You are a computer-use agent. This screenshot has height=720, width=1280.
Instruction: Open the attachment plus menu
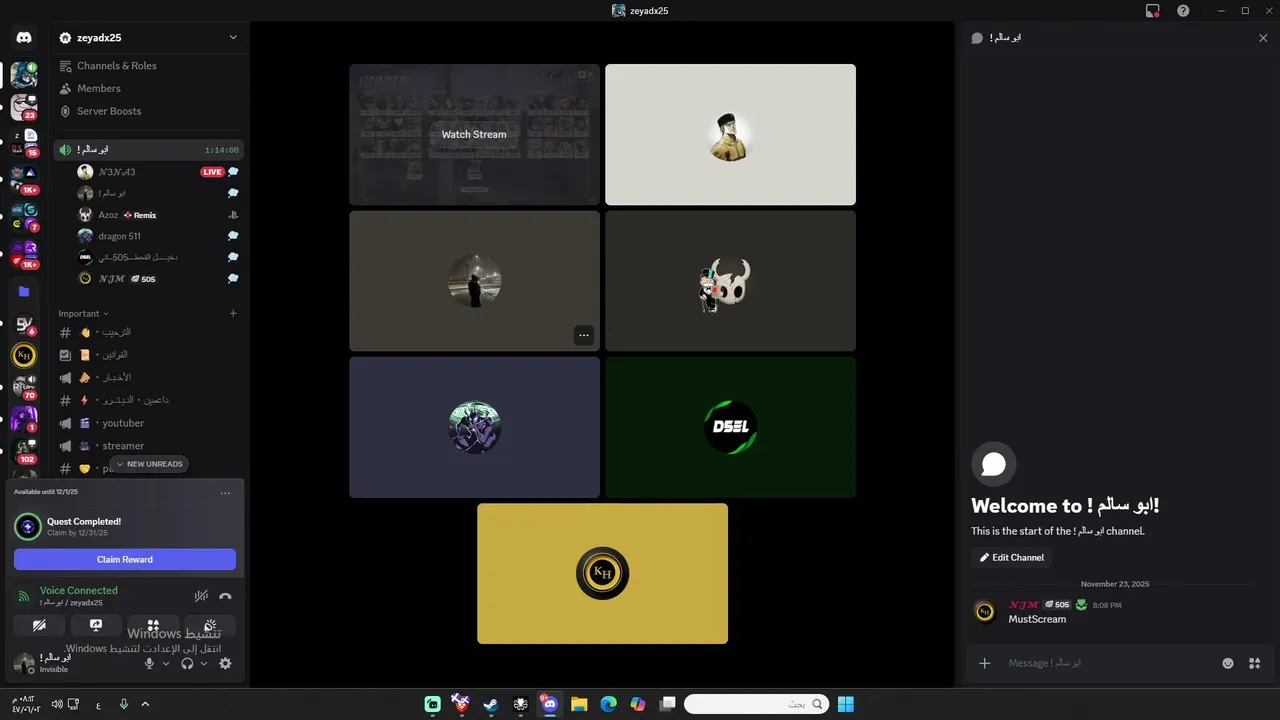pyautogui.click(x=984, y=663)
